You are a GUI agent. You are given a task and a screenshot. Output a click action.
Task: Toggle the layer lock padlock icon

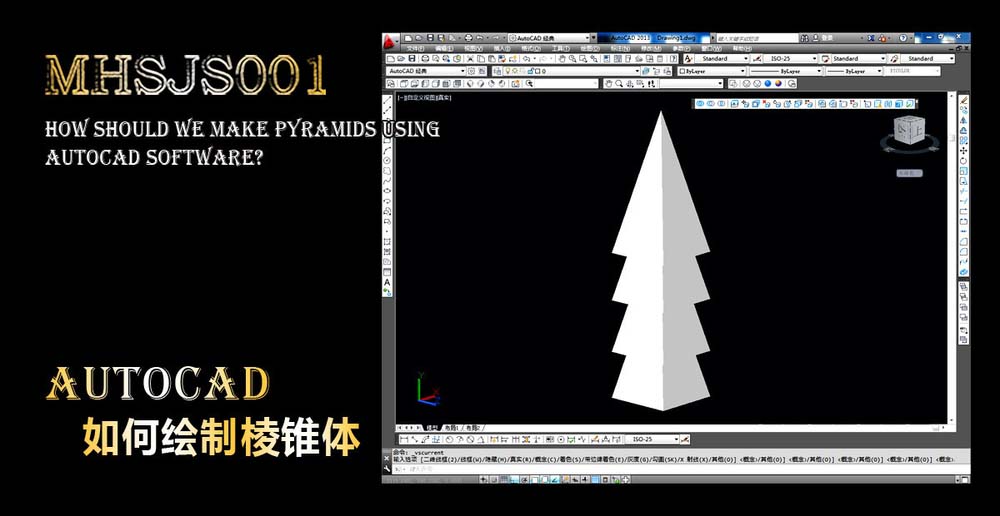(x=531, y=71)
